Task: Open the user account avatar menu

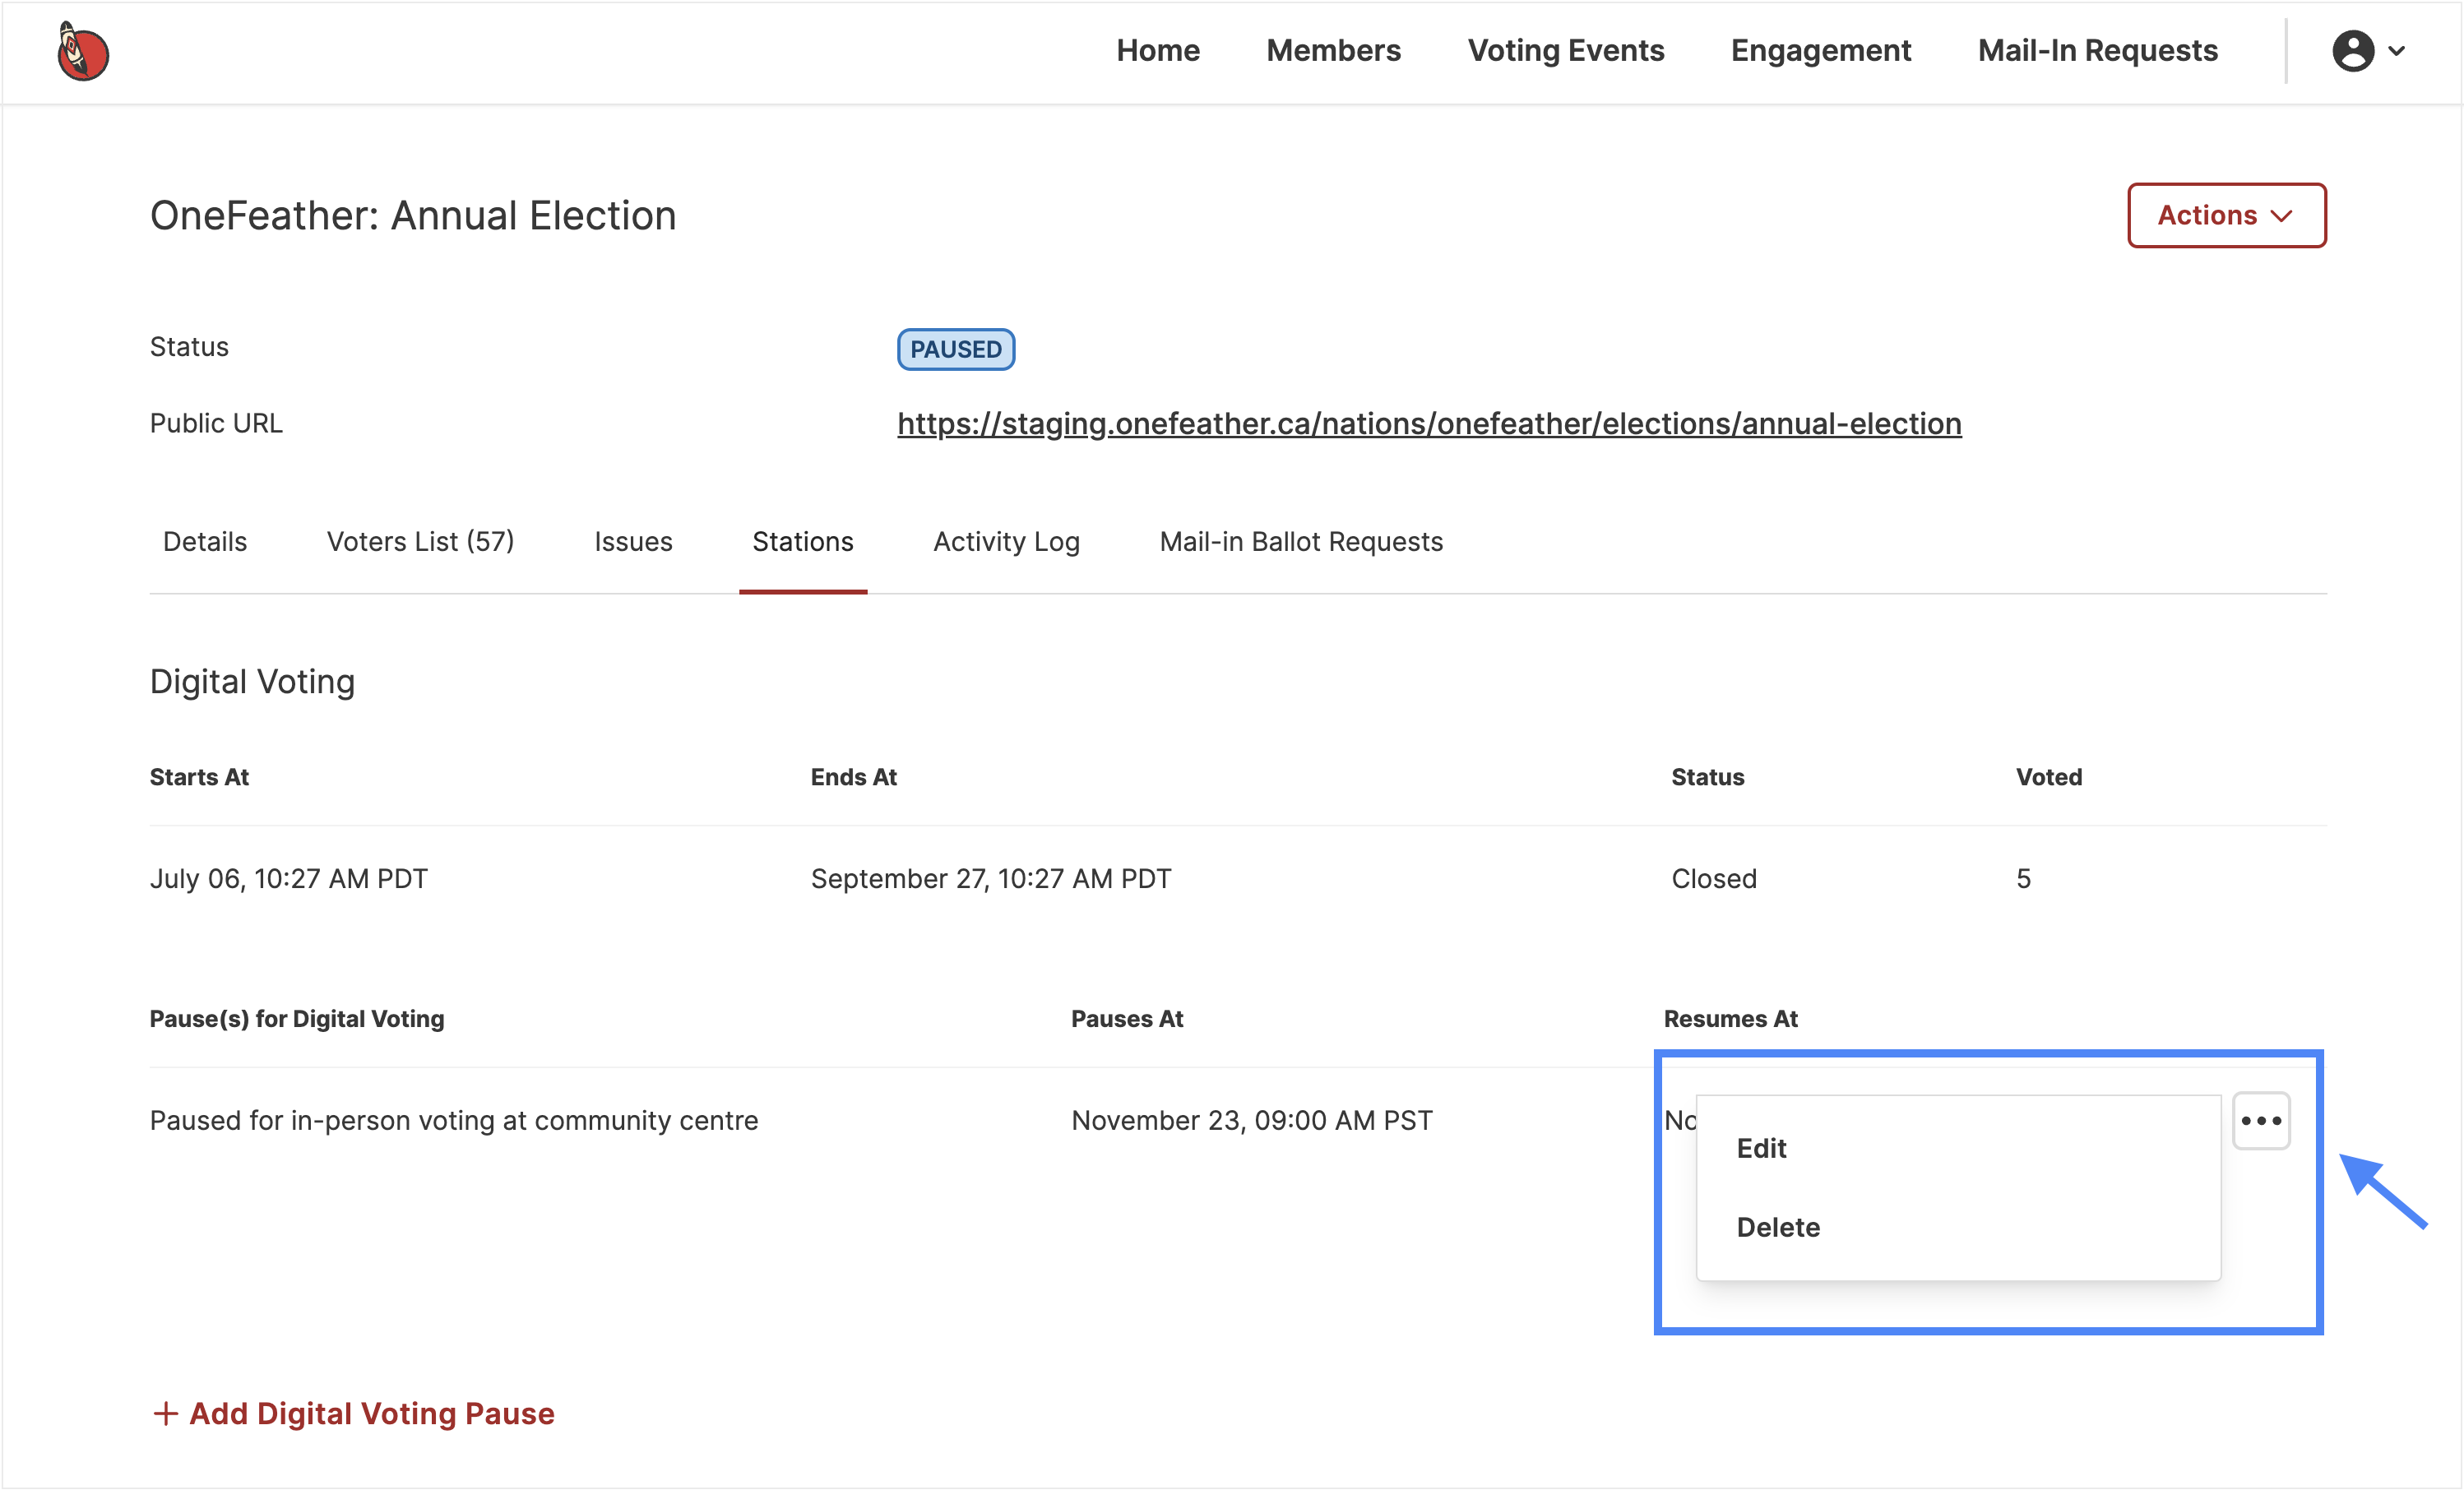Action: [x=2352, y=51]
